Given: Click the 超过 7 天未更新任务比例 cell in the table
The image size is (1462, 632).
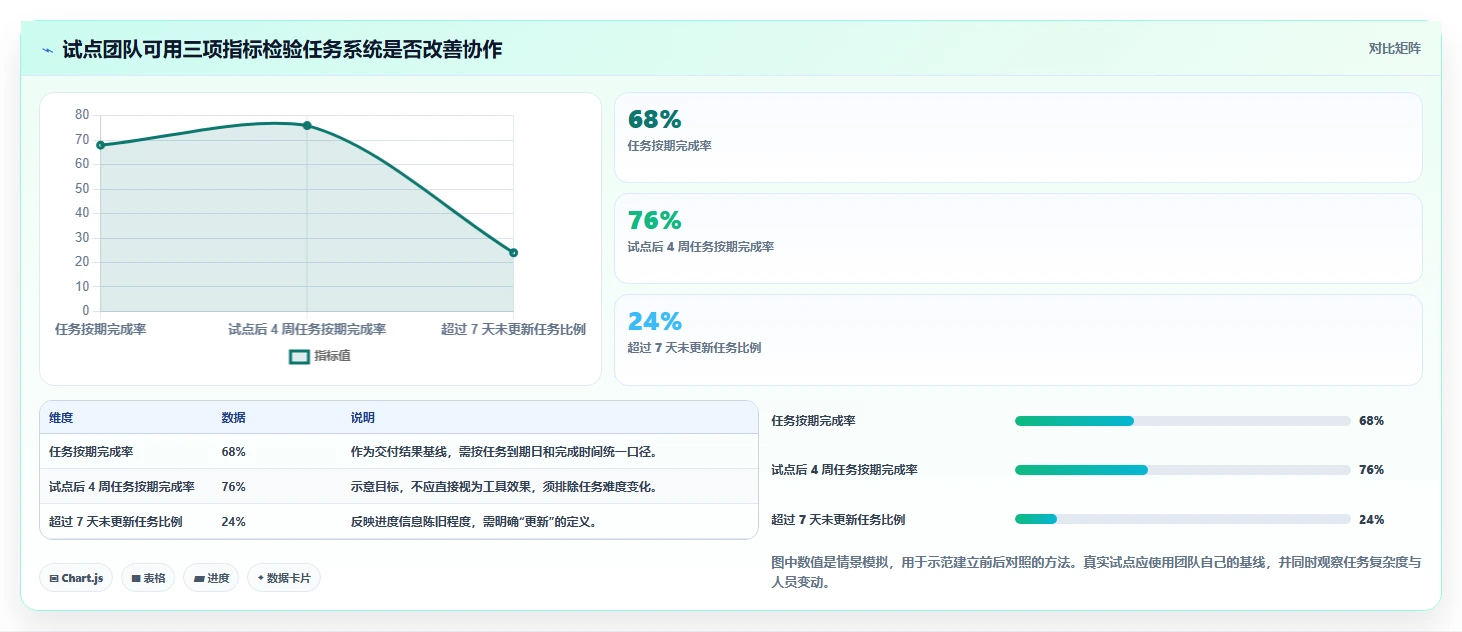Looking at the screenshot, I should pyautogui.click(x=116, y=522).
